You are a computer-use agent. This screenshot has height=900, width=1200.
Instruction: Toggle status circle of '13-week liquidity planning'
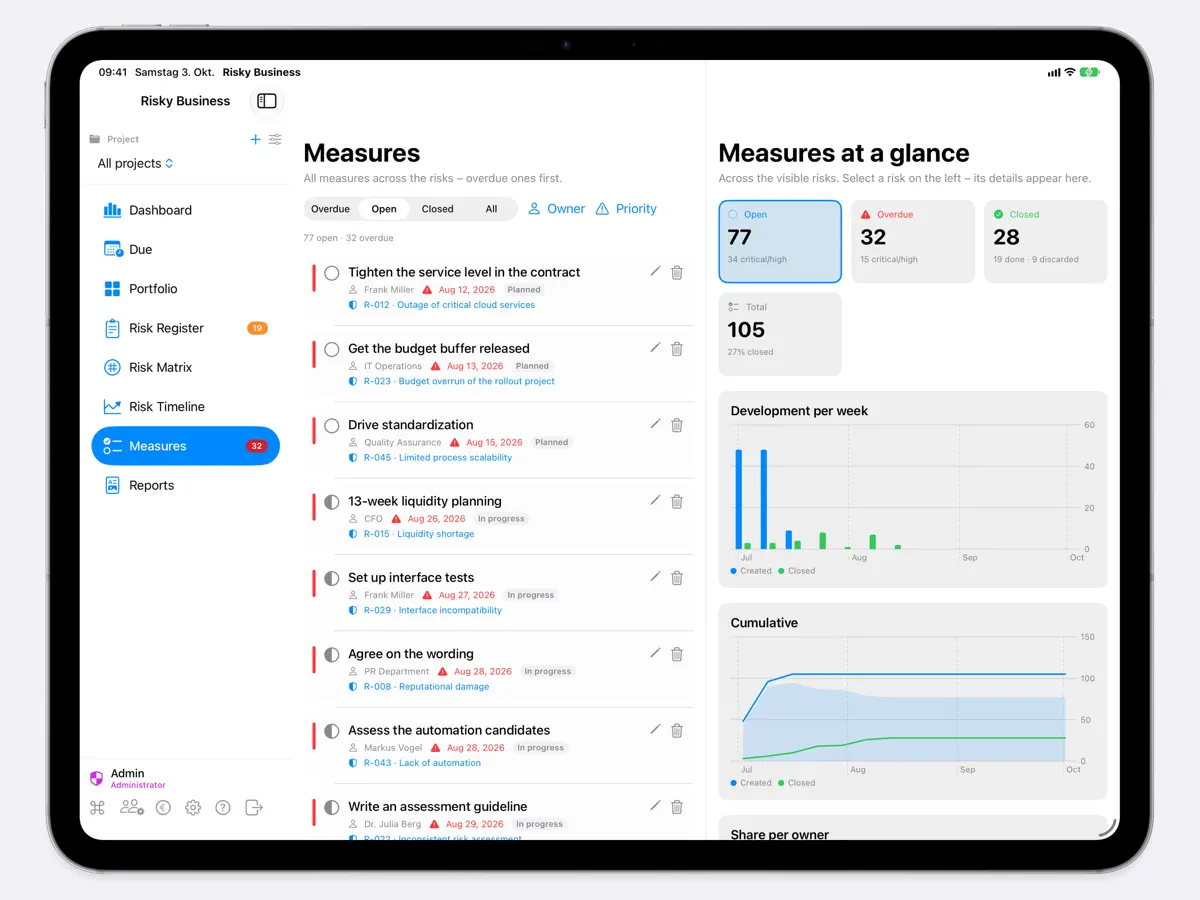click(x=332, y=502)
